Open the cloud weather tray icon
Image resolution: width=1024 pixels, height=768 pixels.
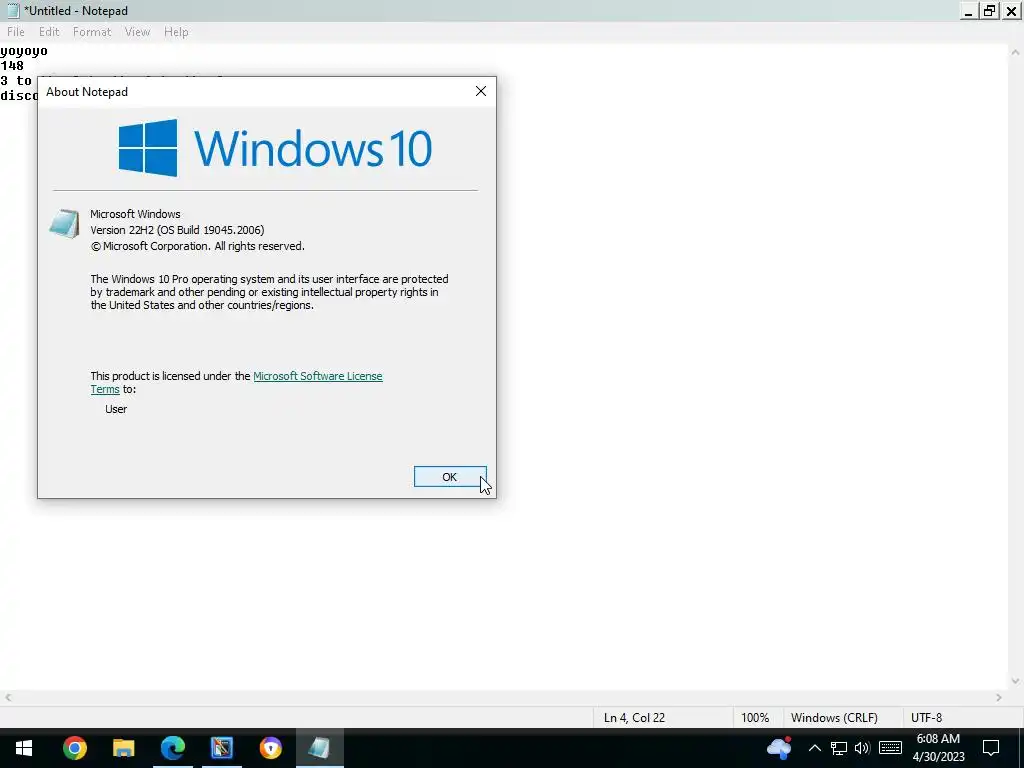coord(779,748)
